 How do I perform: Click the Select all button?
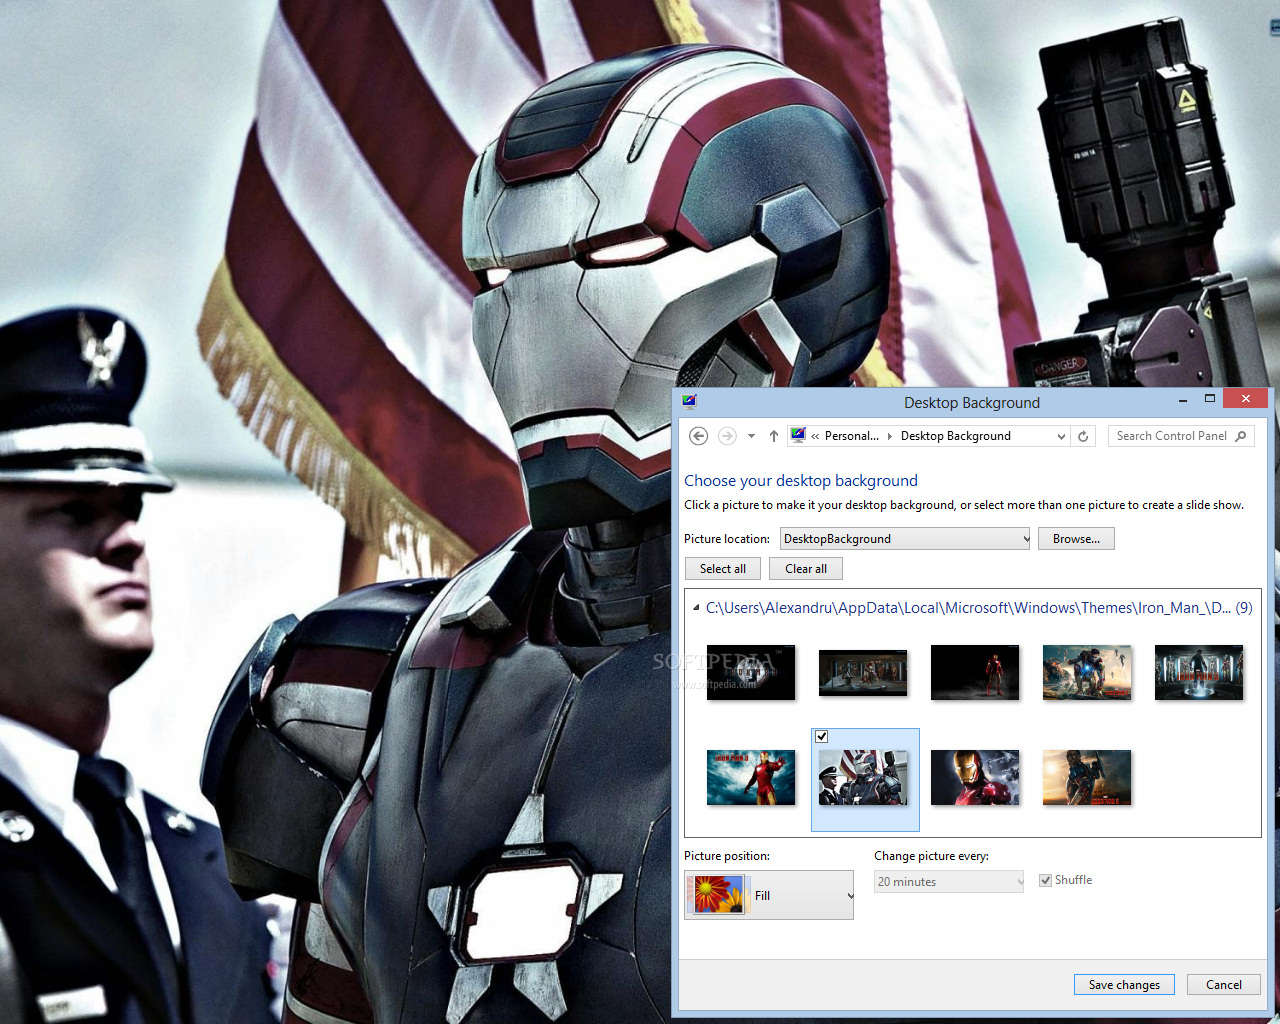[723, 569]
